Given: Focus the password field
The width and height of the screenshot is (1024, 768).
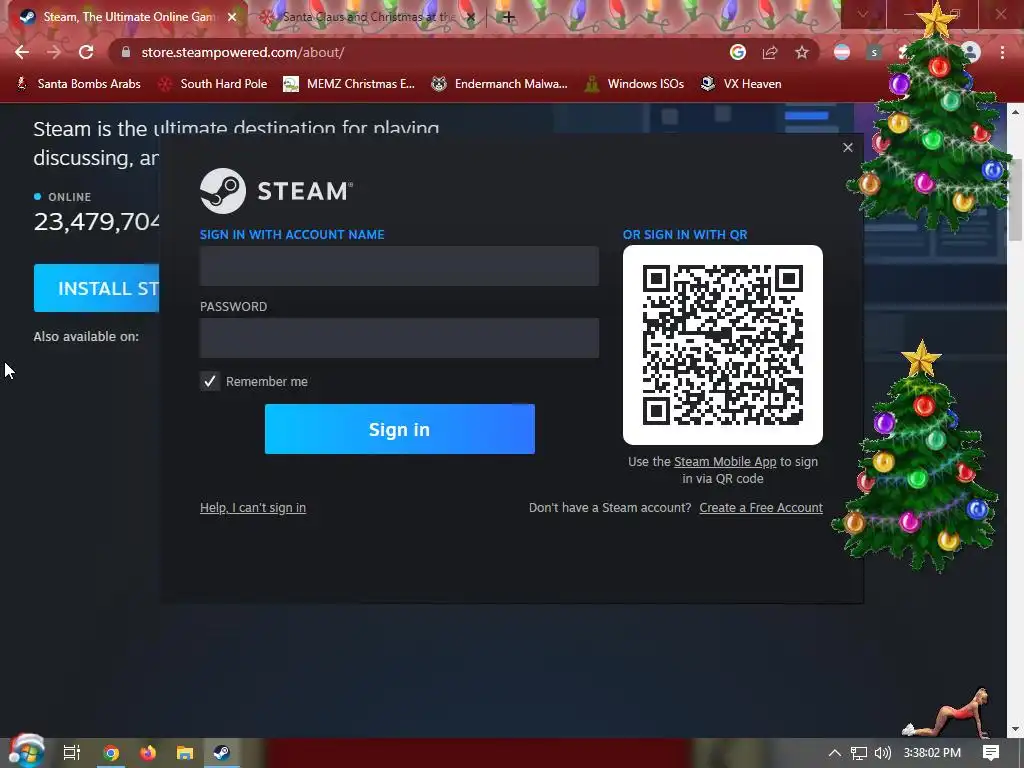Looking at the screenshot, I should (399, 338).
